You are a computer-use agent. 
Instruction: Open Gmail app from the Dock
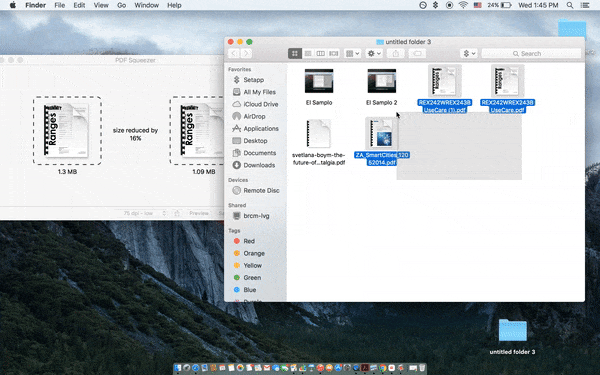(x=267, y=368)
